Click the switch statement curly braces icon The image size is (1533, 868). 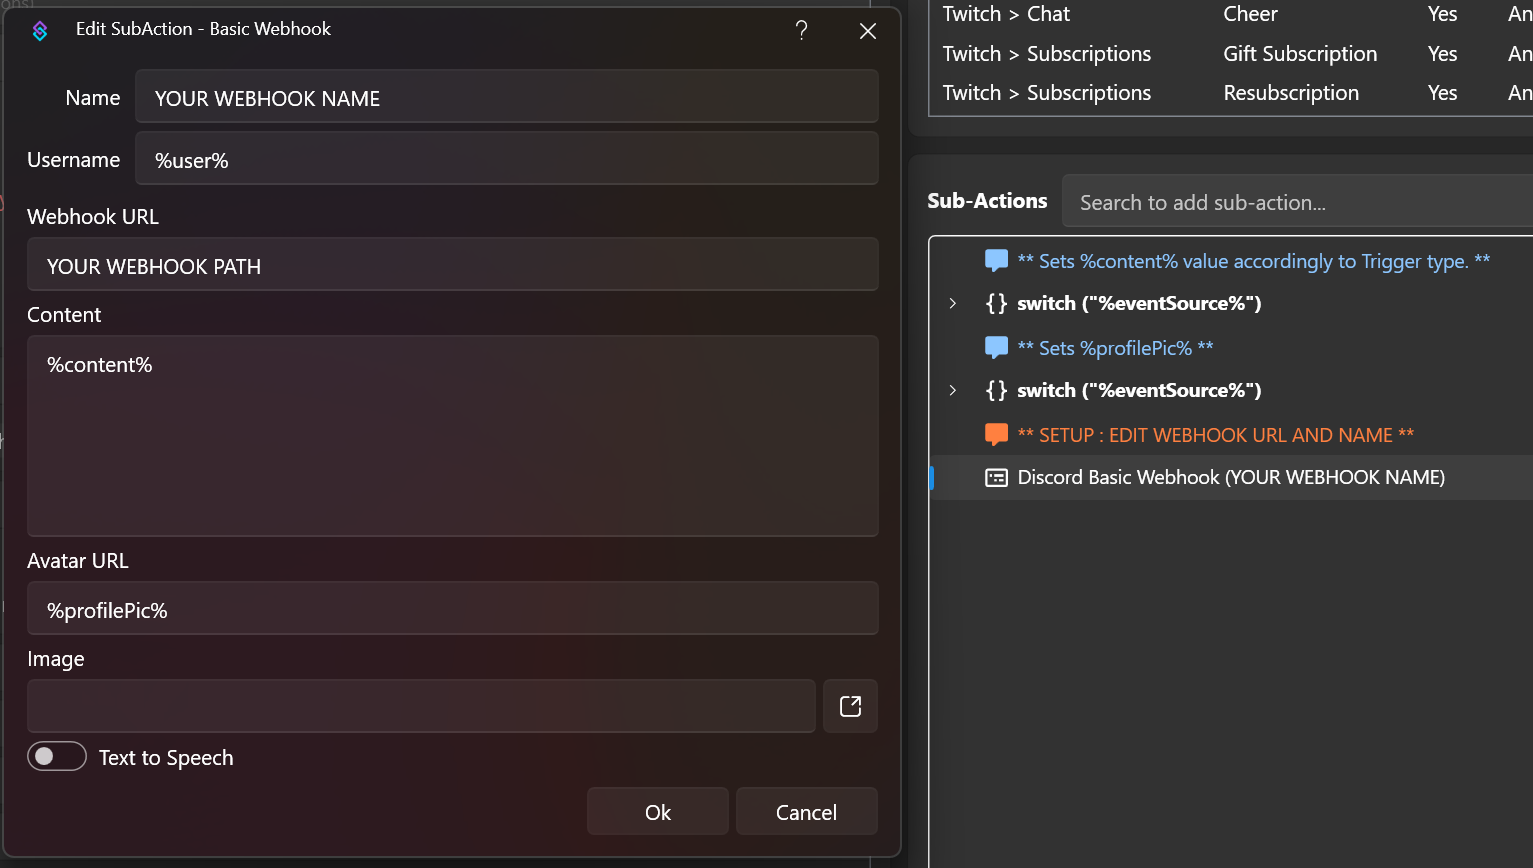pyautogui.click(x=996, y=303)
